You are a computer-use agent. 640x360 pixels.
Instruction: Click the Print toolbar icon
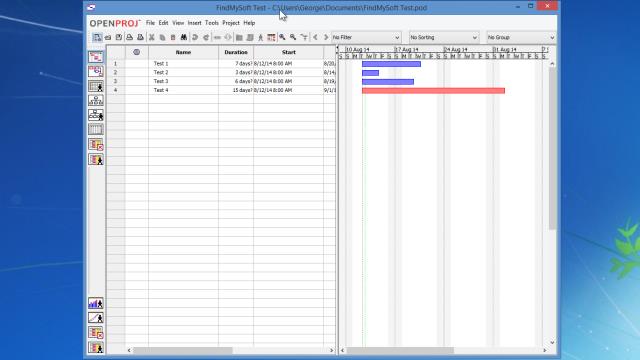[130, 38]
